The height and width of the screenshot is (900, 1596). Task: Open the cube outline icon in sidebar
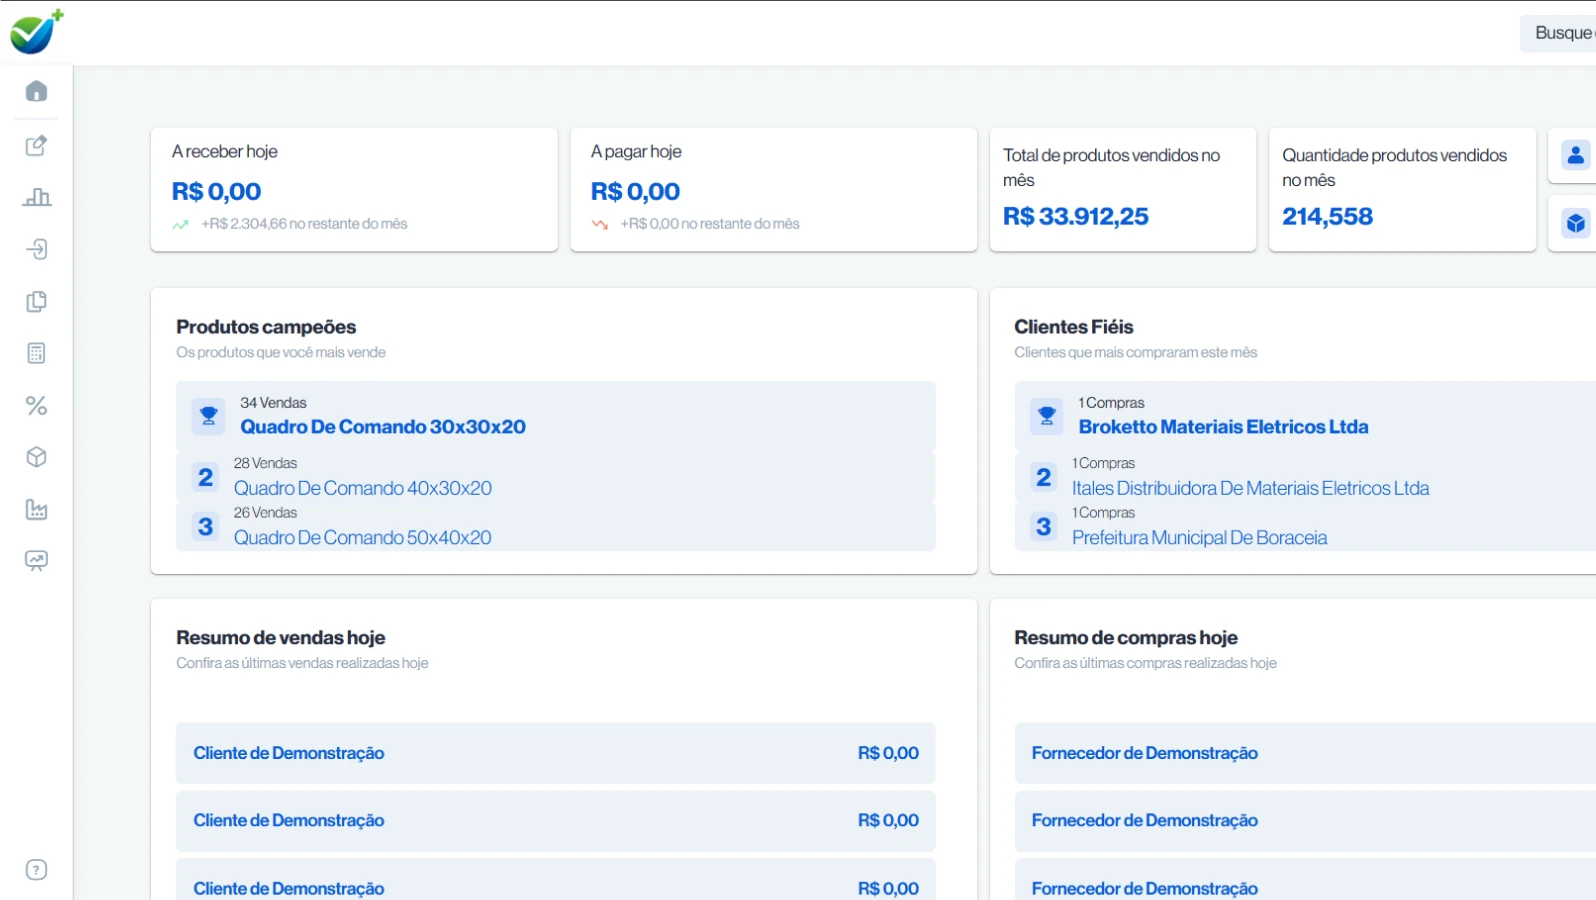(36, 457)
